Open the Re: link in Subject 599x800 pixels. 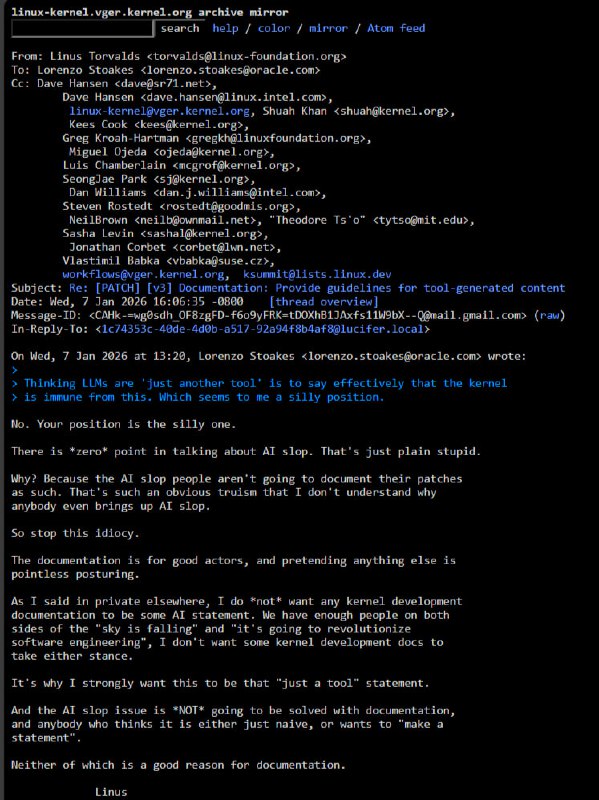click(x=79, y=288)
